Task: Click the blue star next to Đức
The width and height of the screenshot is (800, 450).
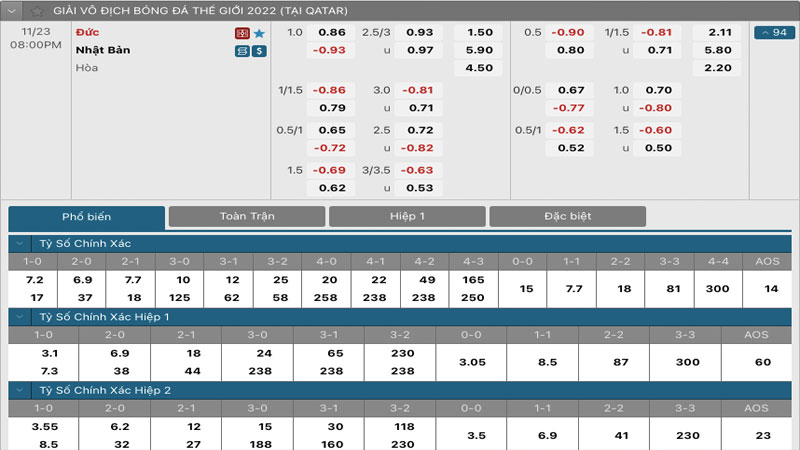Action: (259, 33)
